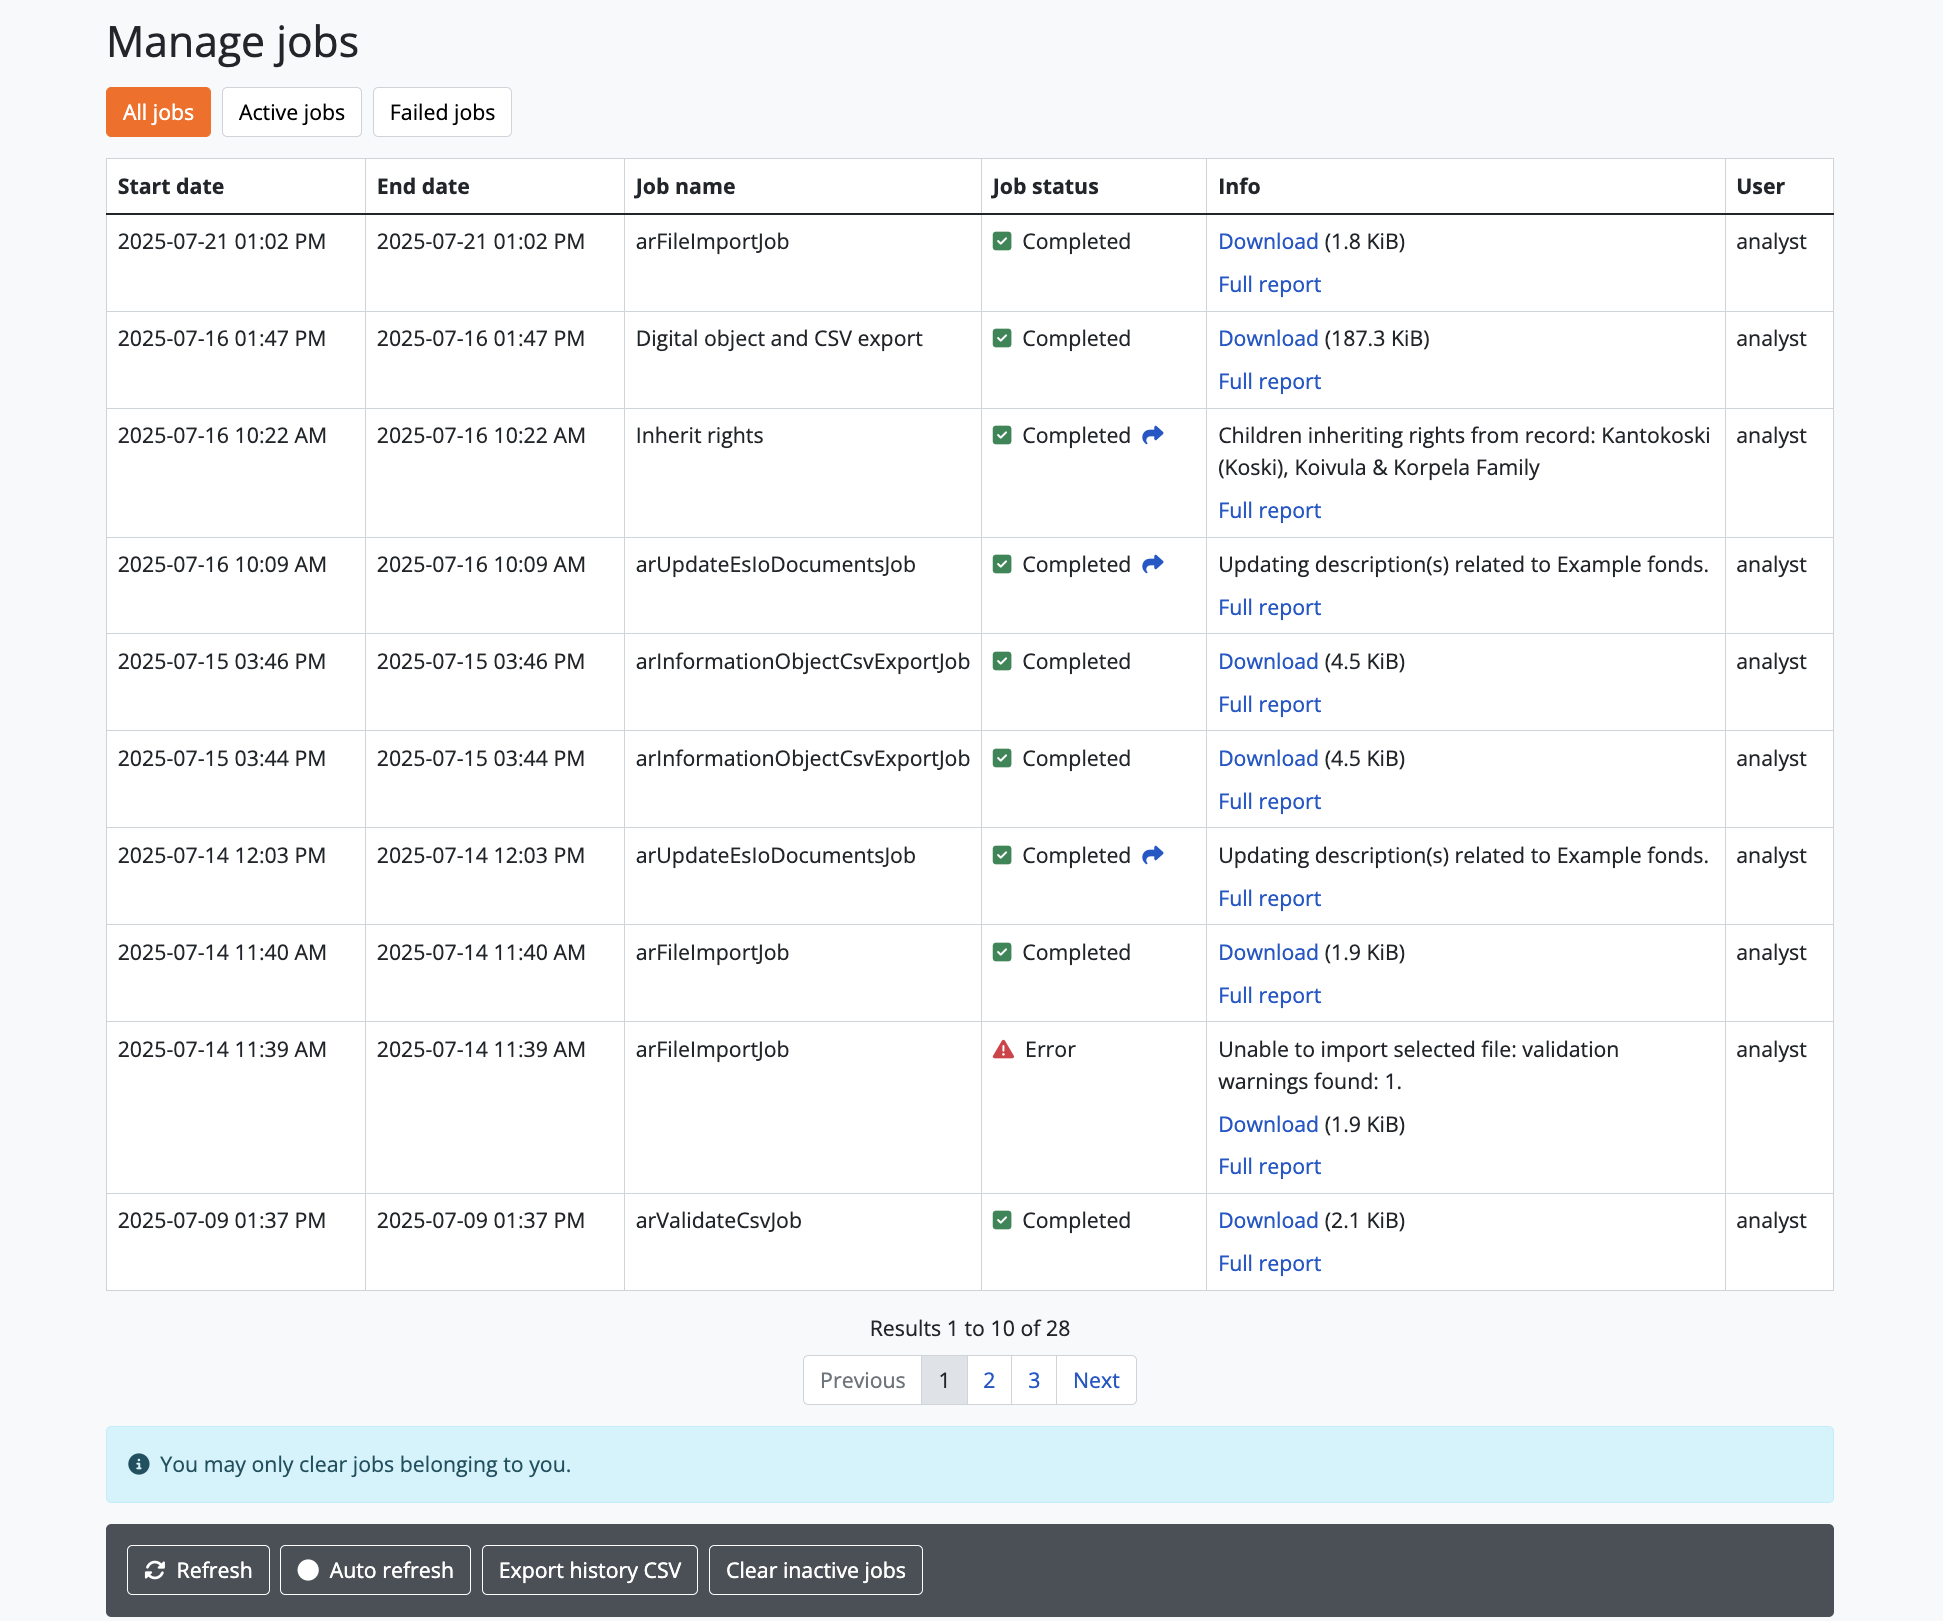Screen dimensions: 1943x1621
Task: Click Next in the pagination
Action: click(x=1096, y=1380)
